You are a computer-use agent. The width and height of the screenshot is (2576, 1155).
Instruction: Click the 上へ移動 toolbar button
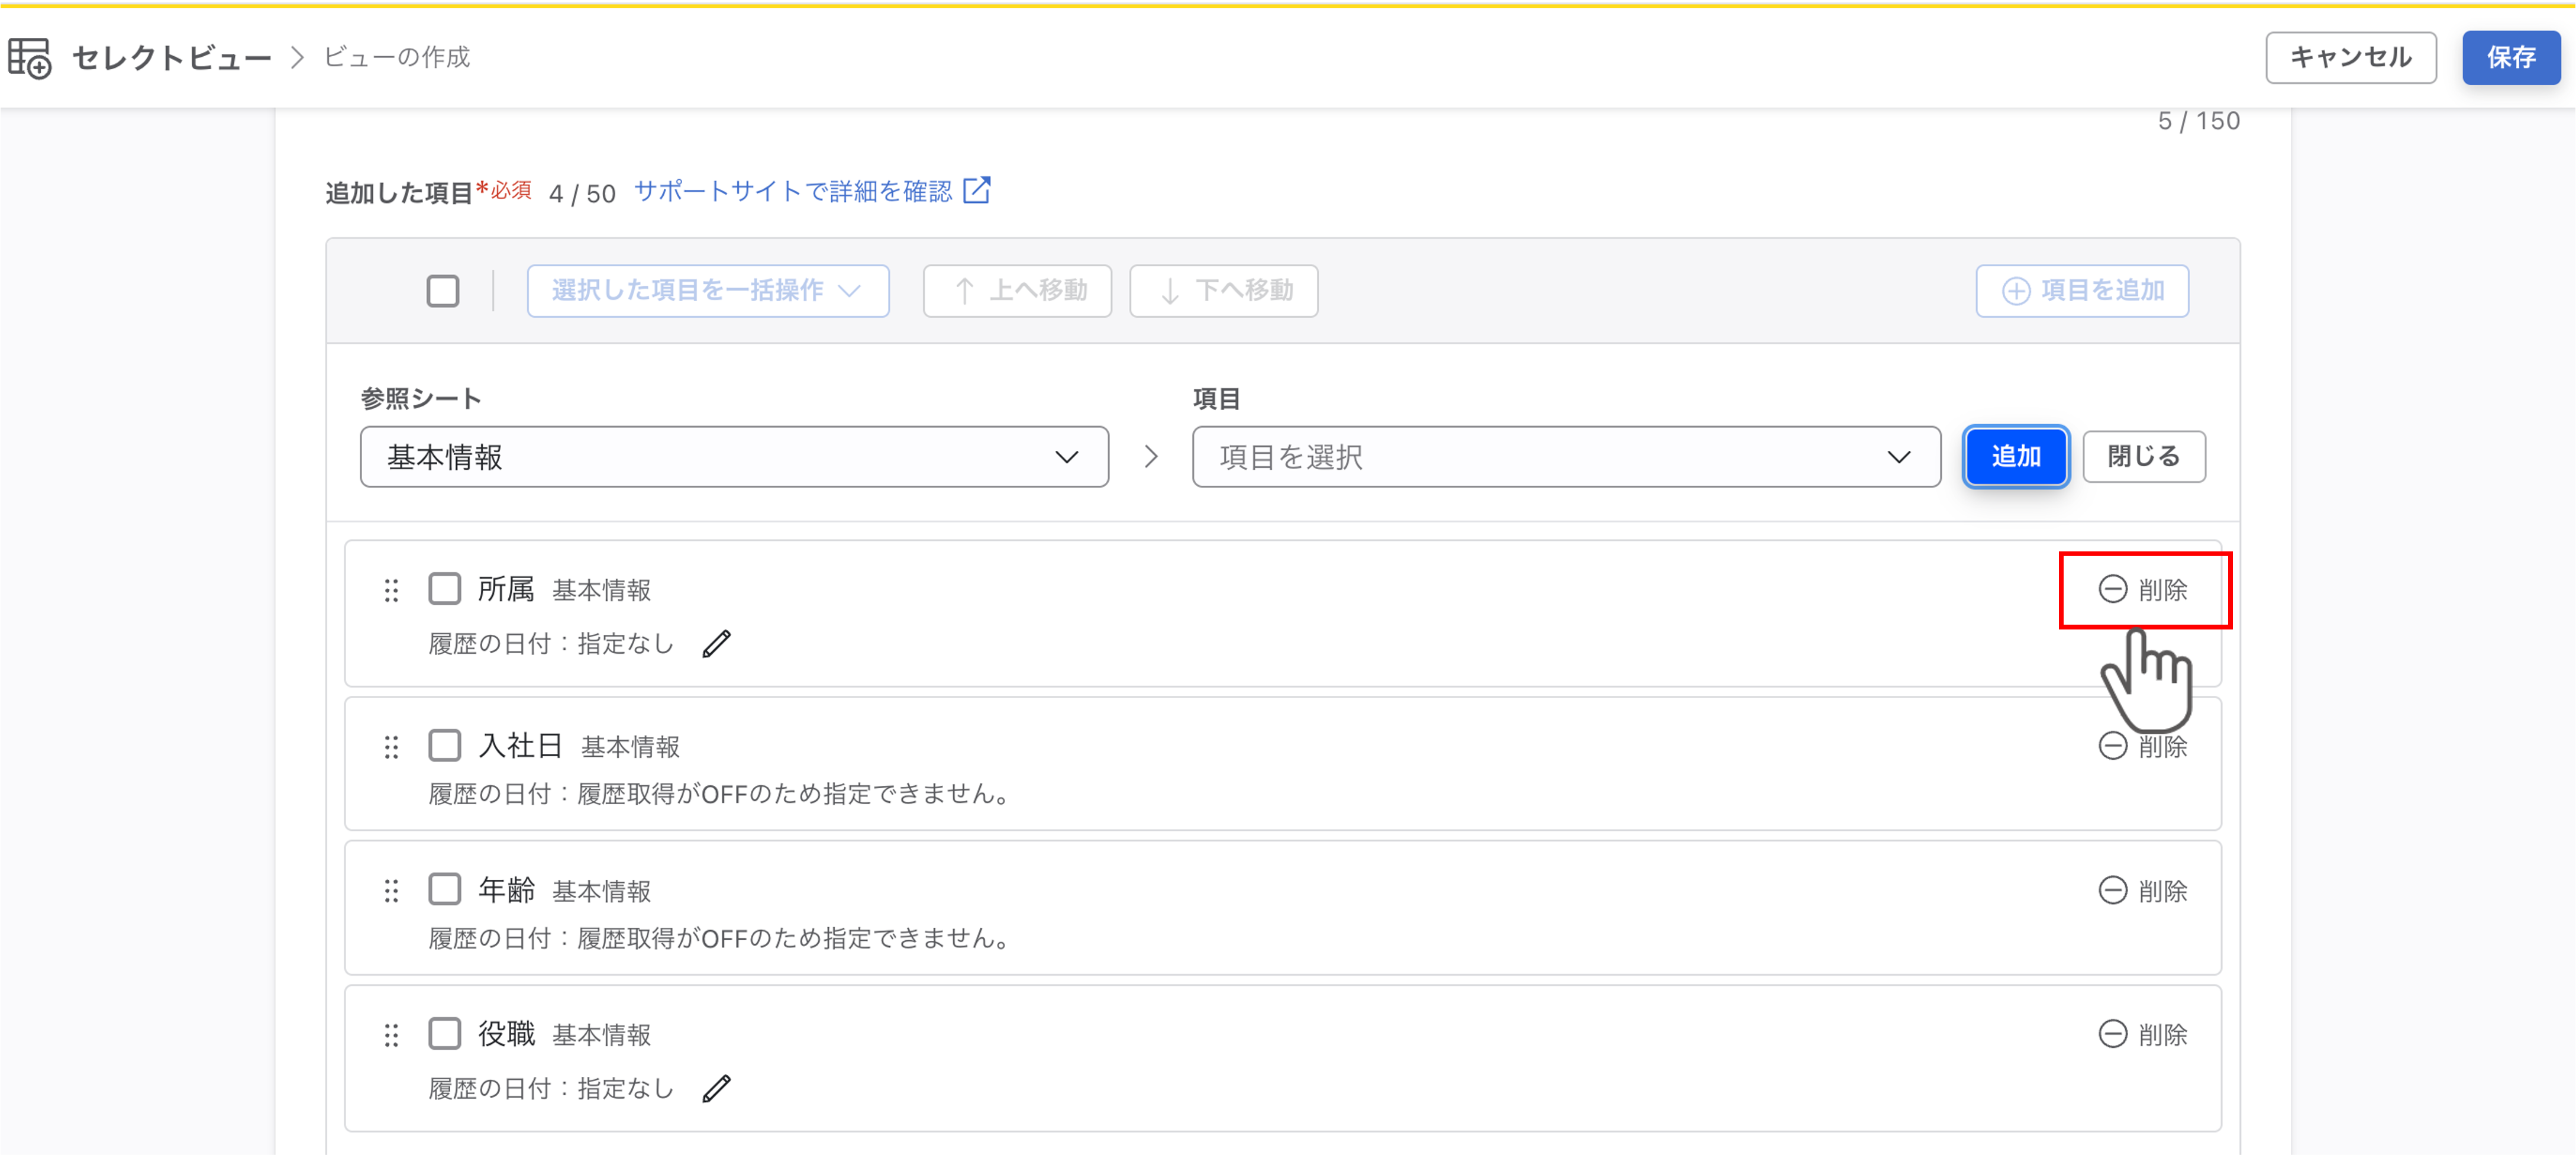click(x=1017, y=291)
